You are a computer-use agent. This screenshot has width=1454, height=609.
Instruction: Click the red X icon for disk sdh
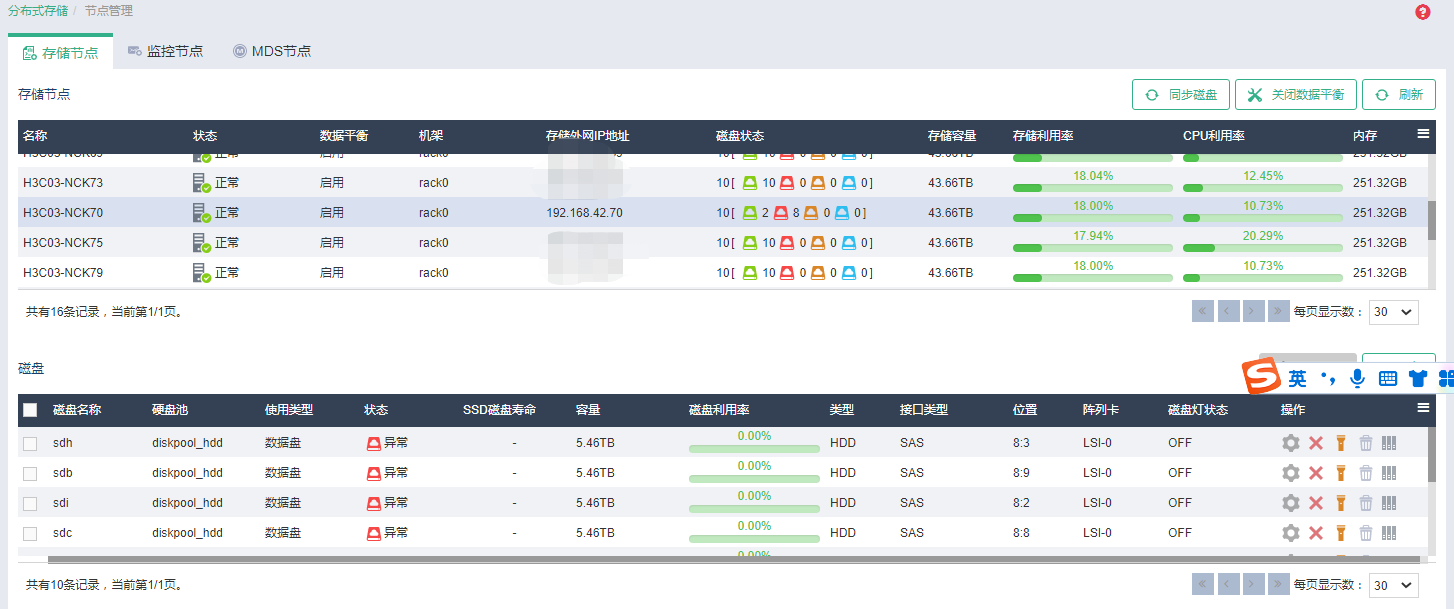point(1316,443)
